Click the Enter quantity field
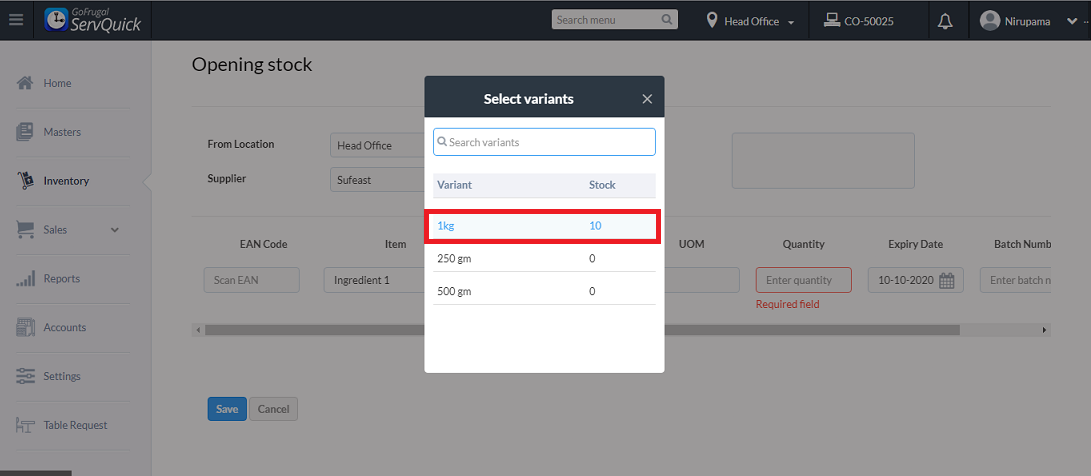This screenshot has width=1091, height=476. tap(803, 281)
